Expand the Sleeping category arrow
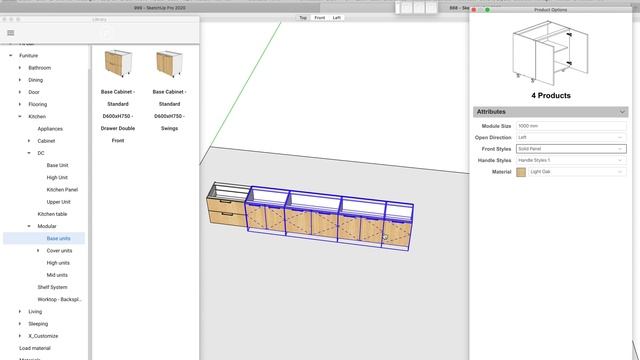This screenshot has width=640, height=360. click(20, 324)
